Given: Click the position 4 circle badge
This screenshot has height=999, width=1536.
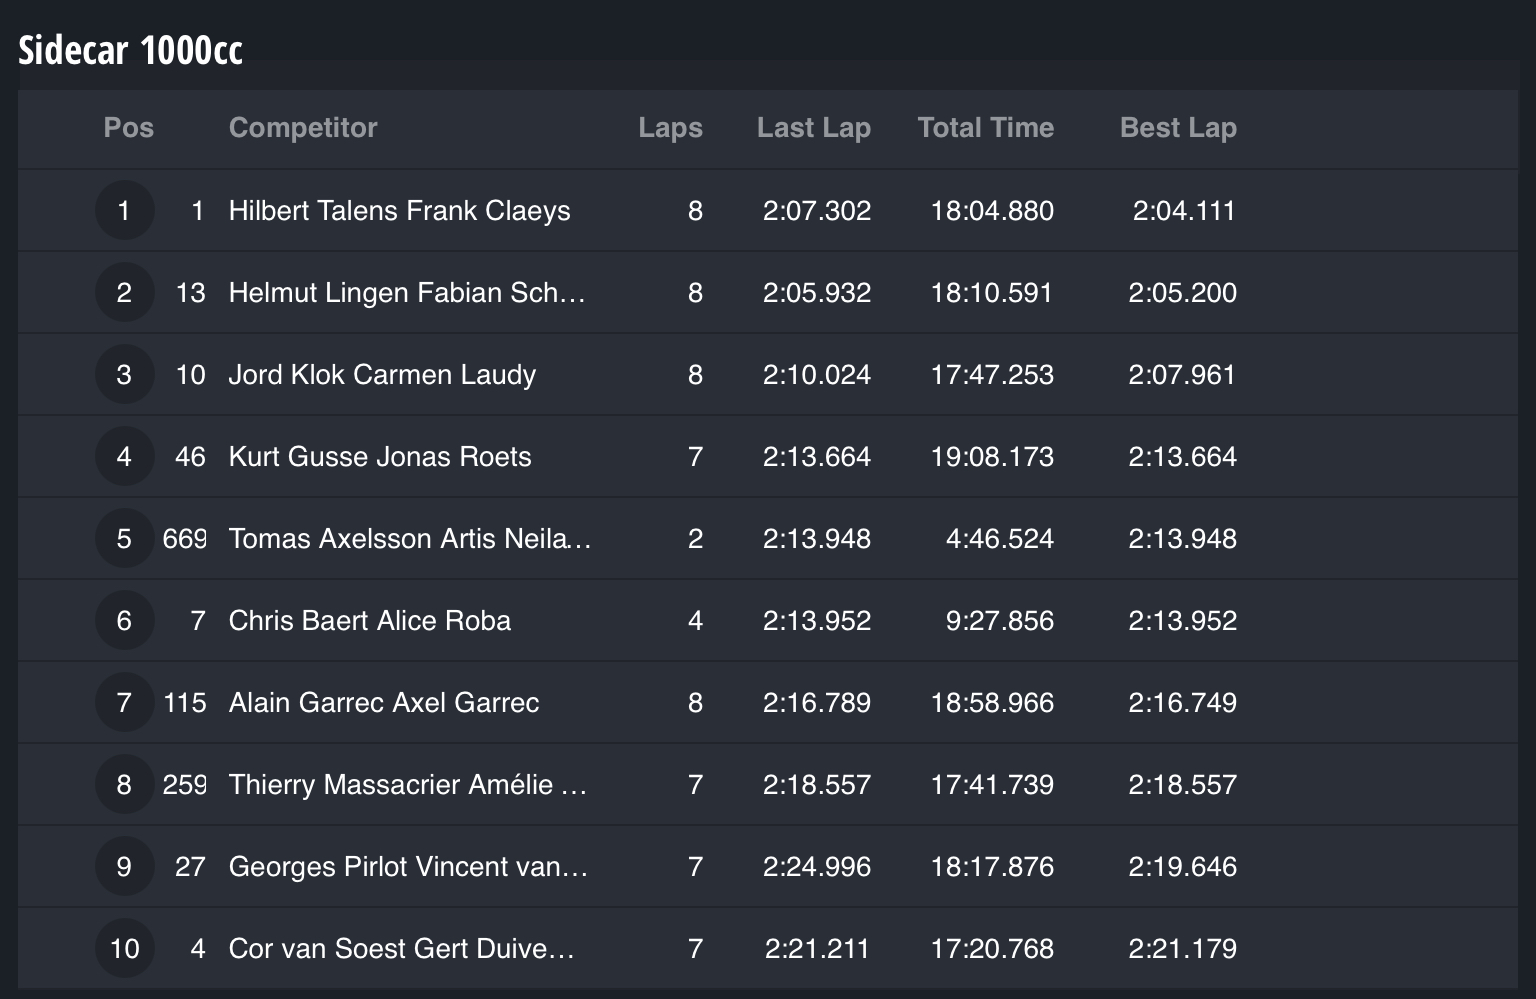Looking at the screenshot, I should 124,456.
